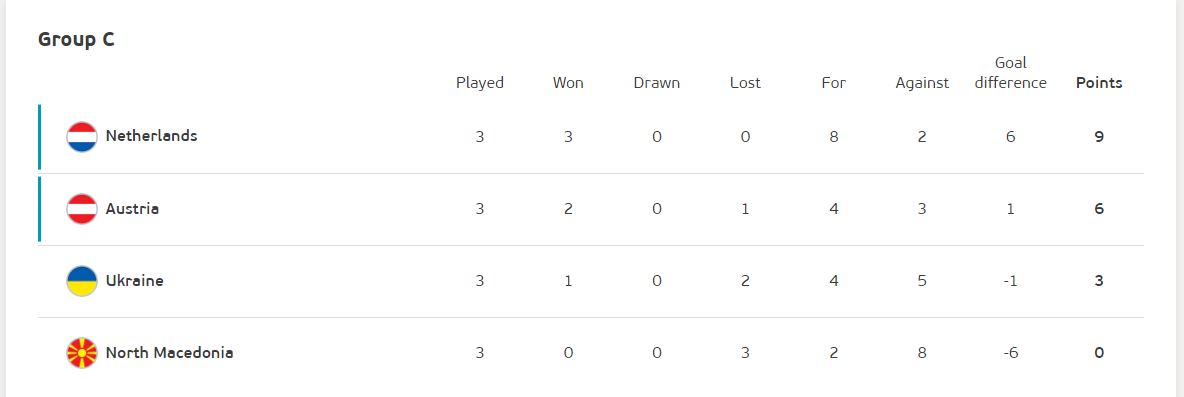1184x397 pixels.
Task: Select the Against column header
Action: pyautogui.click(x=922, y=83)
